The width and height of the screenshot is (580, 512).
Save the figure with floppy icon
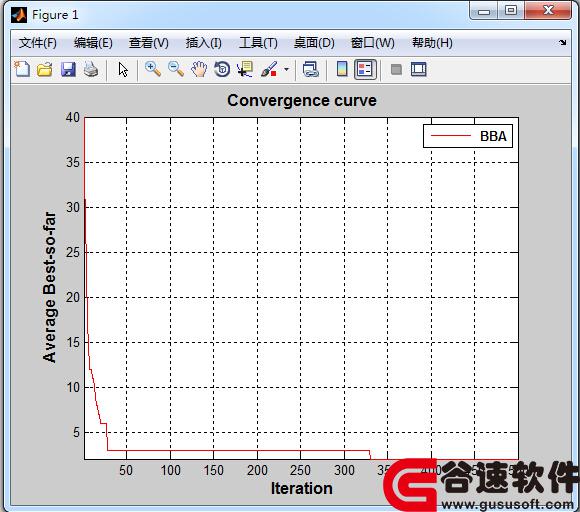[68, 69]
